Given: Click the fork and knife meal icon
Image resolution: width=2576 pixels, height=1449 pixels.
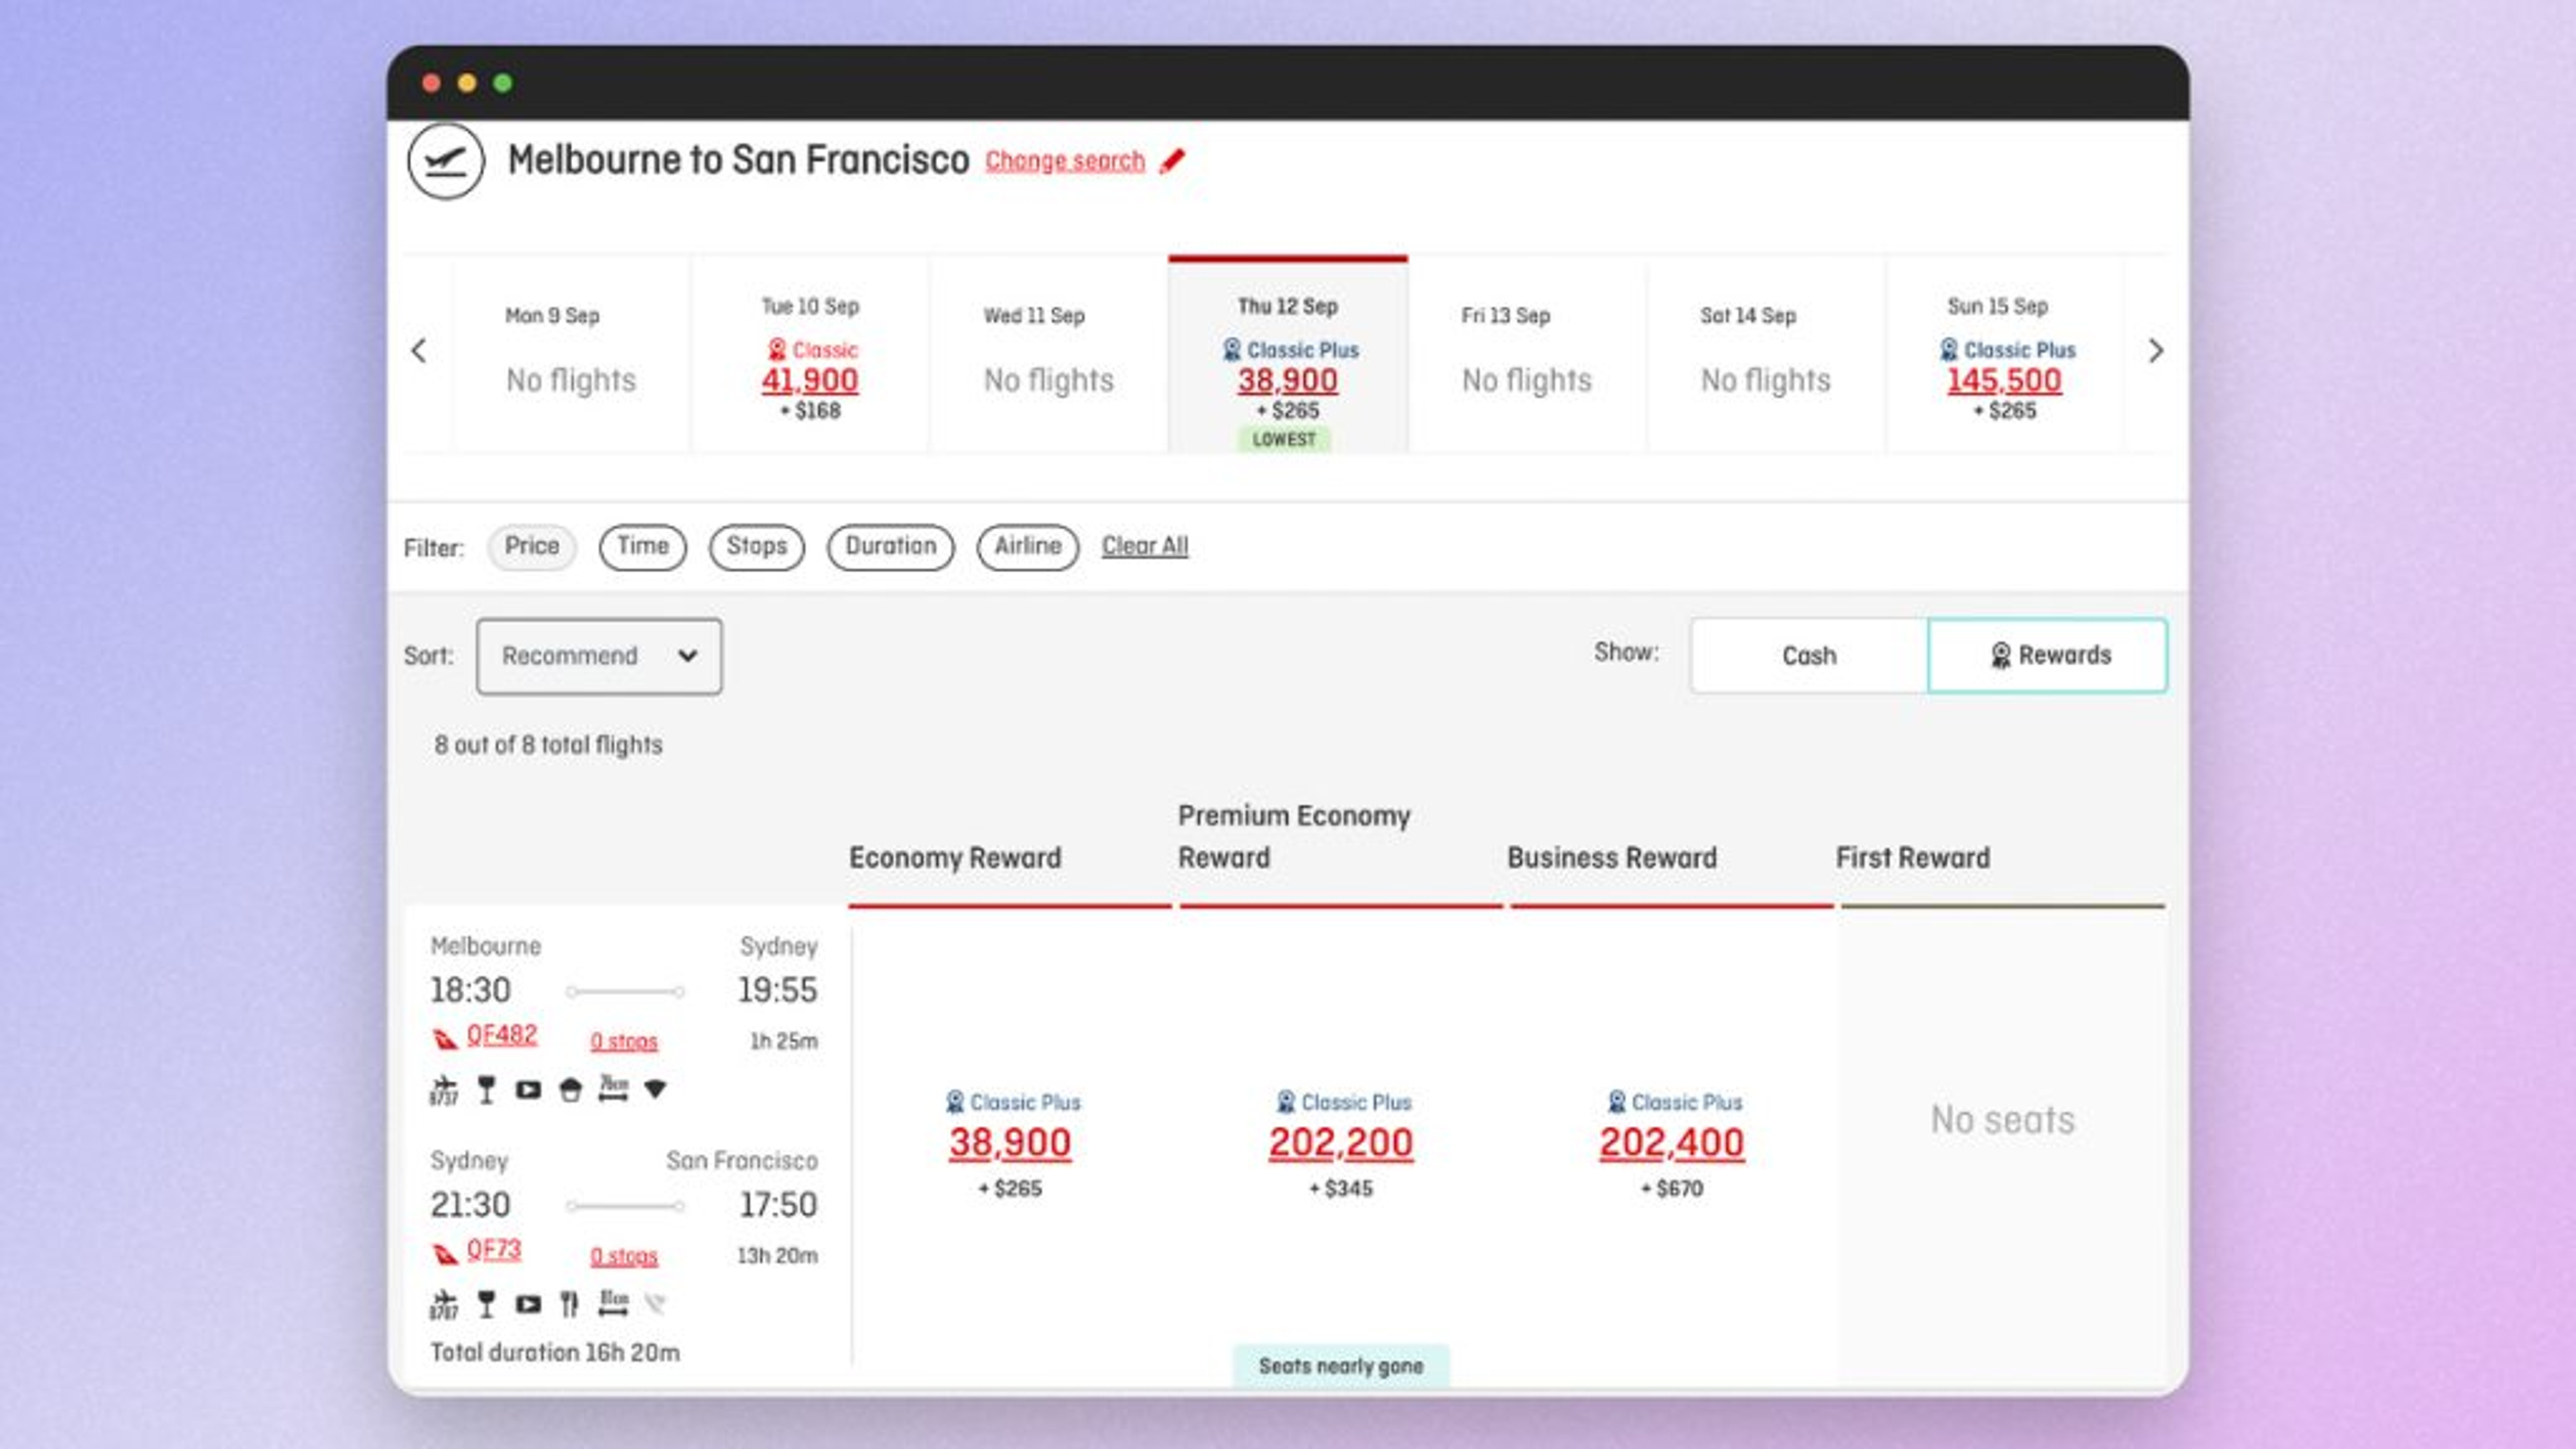Looking at the screenshot, I should (569, 1304).
